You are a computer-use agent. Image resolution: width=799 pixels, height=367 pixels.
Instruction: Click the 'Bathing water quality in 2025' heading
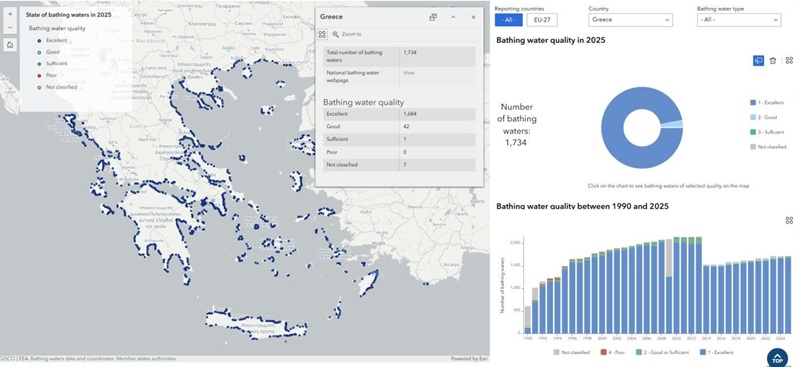(x=551, y=40)
